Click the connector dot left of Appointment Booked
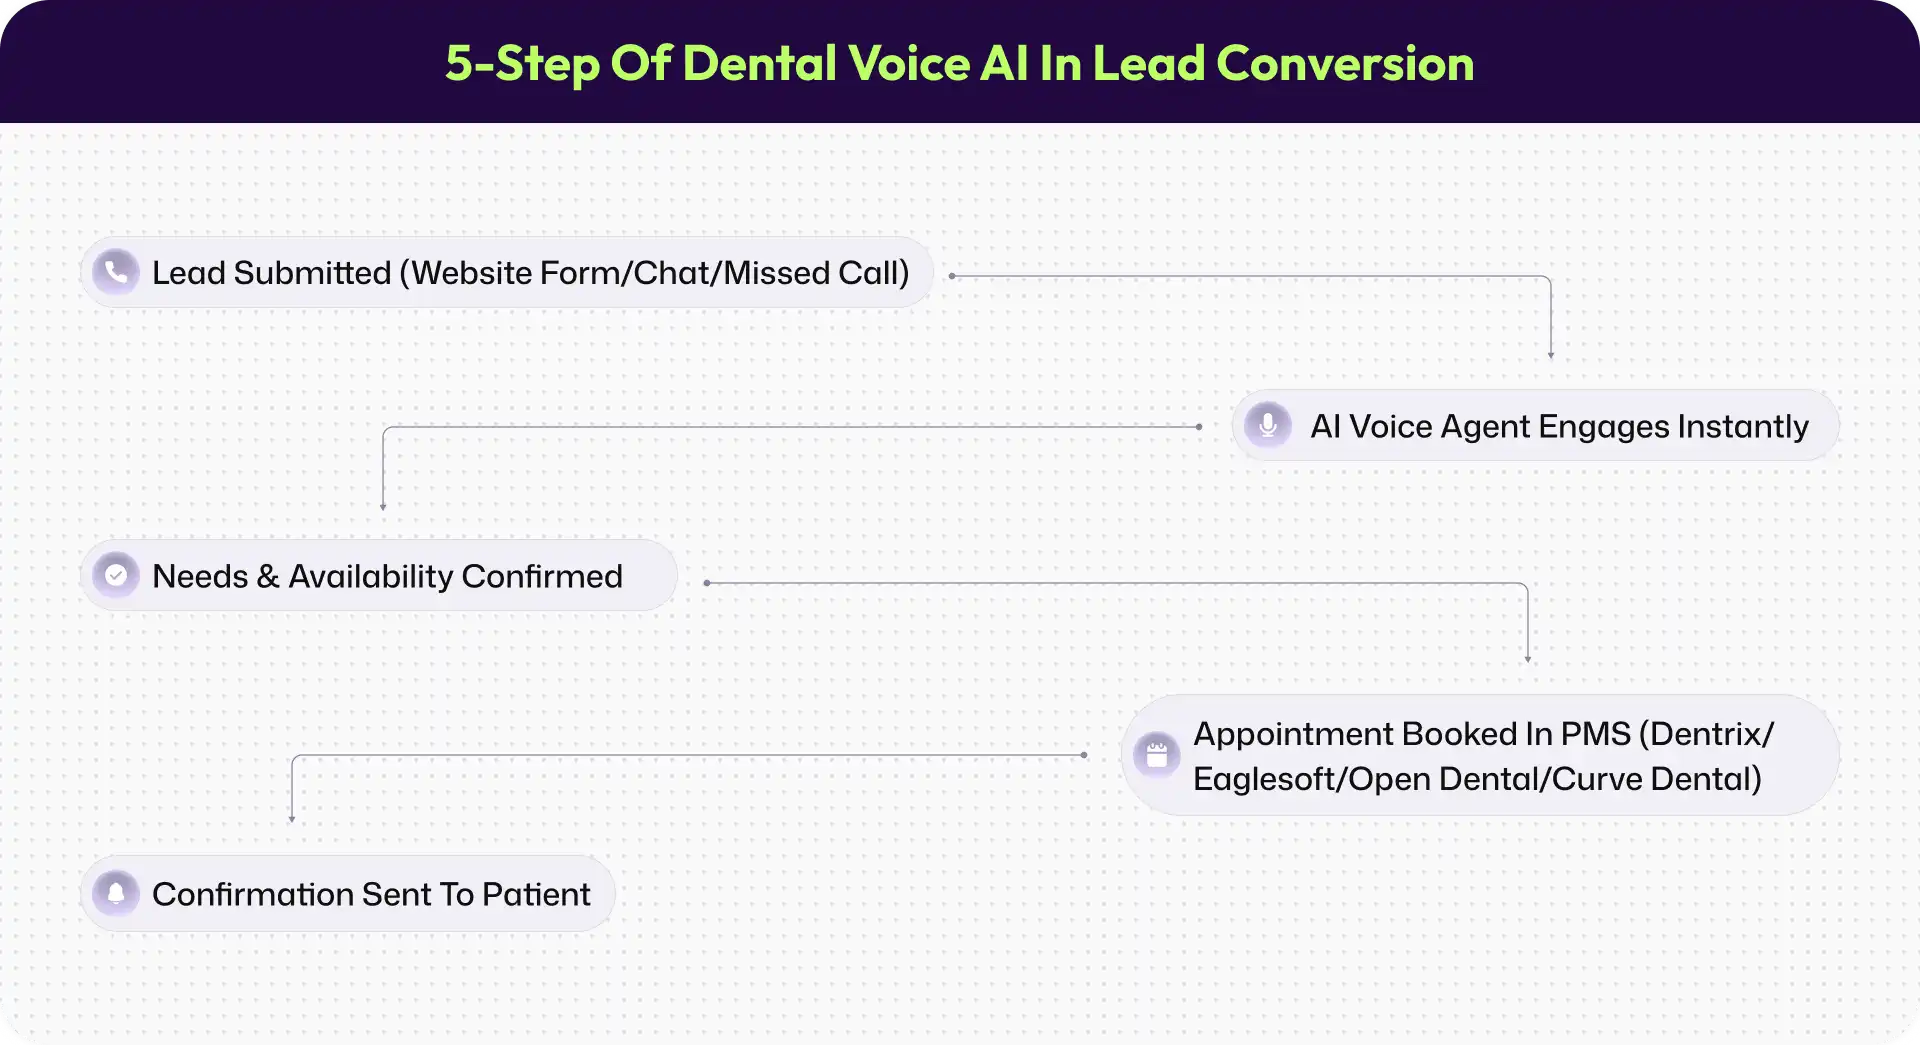Screen dimensions: 1920x1045 tap(1084, 755)
